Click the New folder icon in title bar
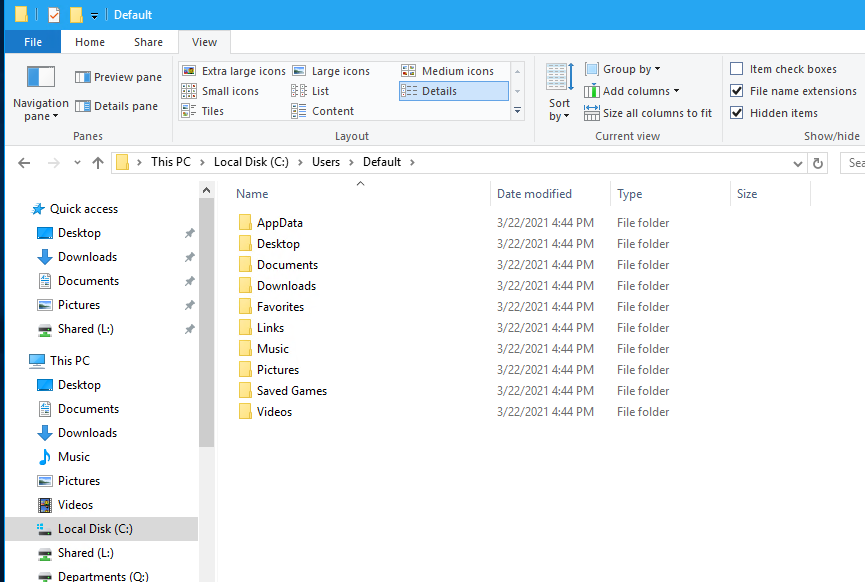 (76, 15)
